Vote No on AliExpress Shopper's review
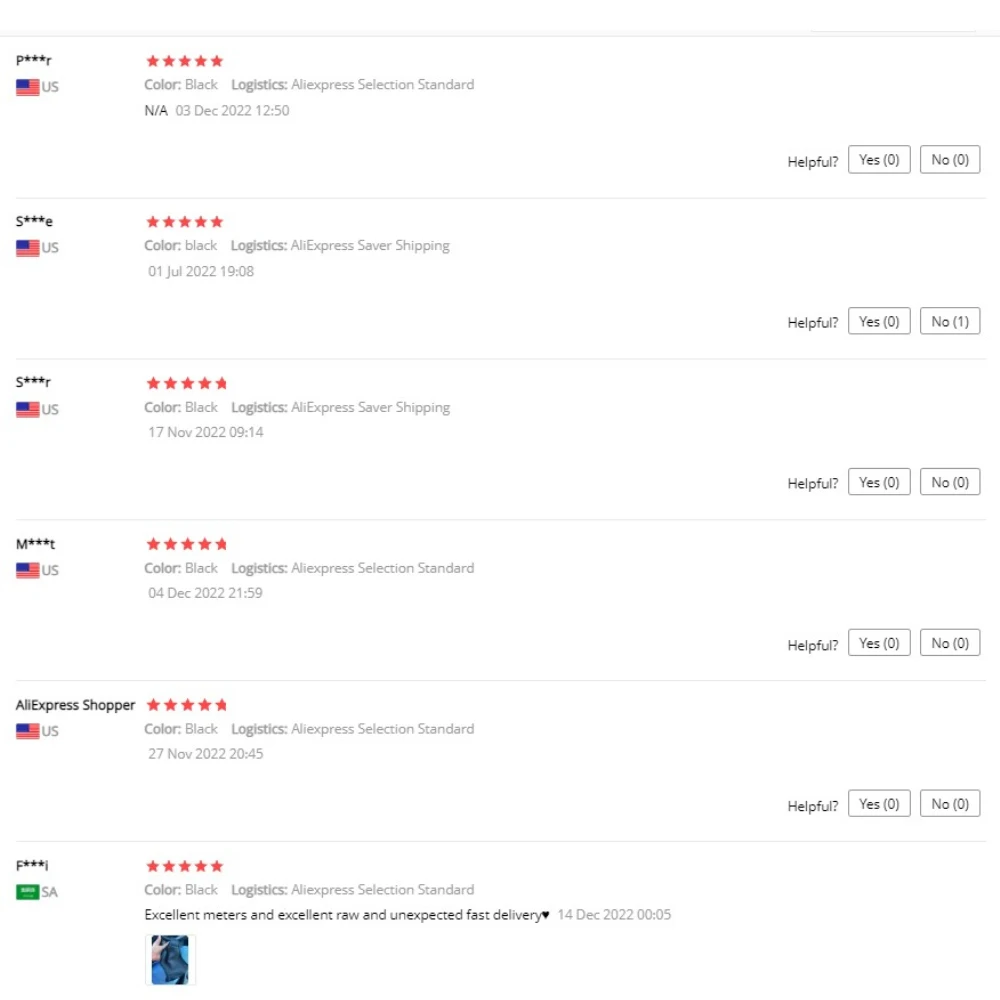 pos(950,804)
